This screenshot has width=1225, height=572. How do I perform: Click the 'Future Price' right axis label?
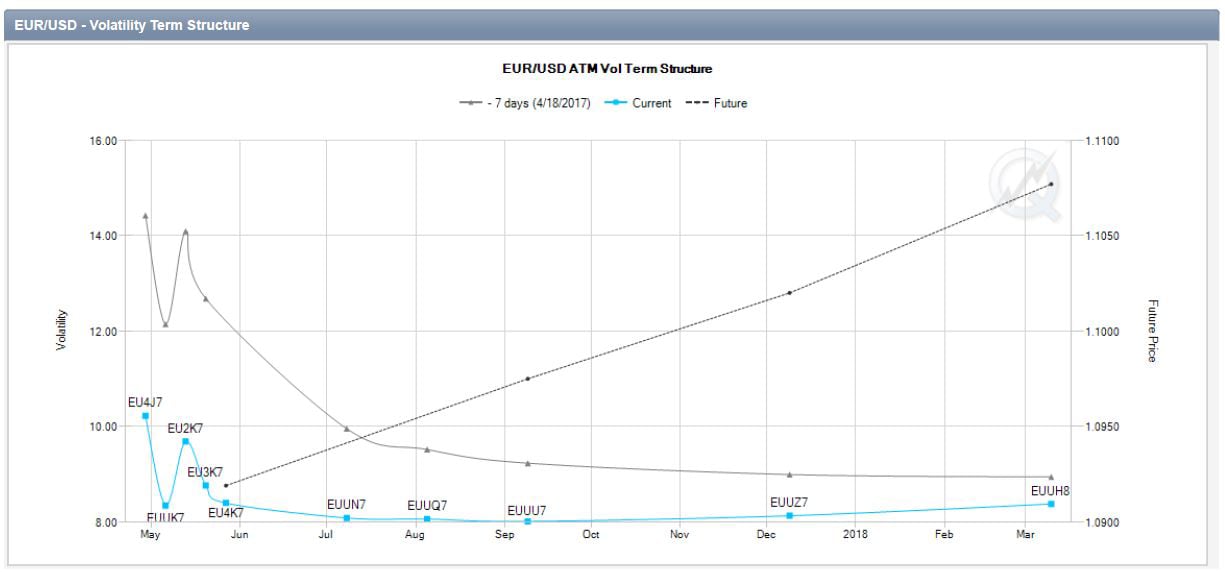1152,330
